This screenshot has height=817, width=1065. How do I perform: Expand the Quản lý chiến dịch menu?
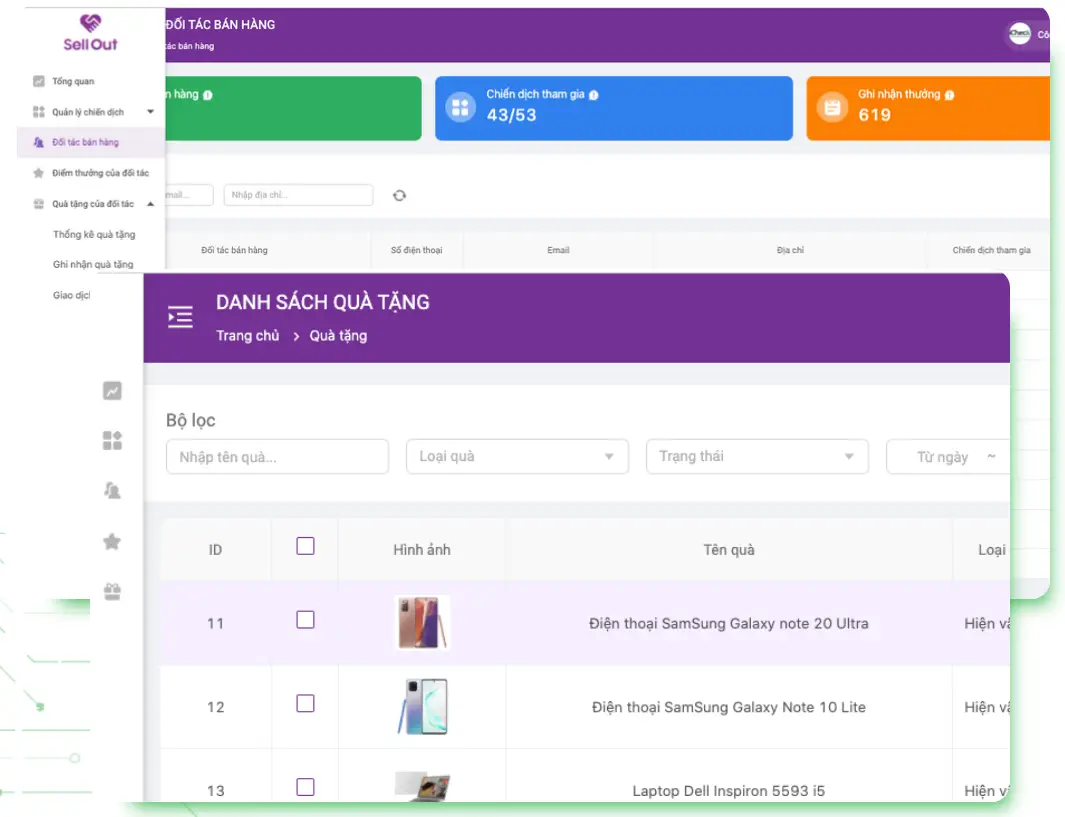tap(92, 112)
